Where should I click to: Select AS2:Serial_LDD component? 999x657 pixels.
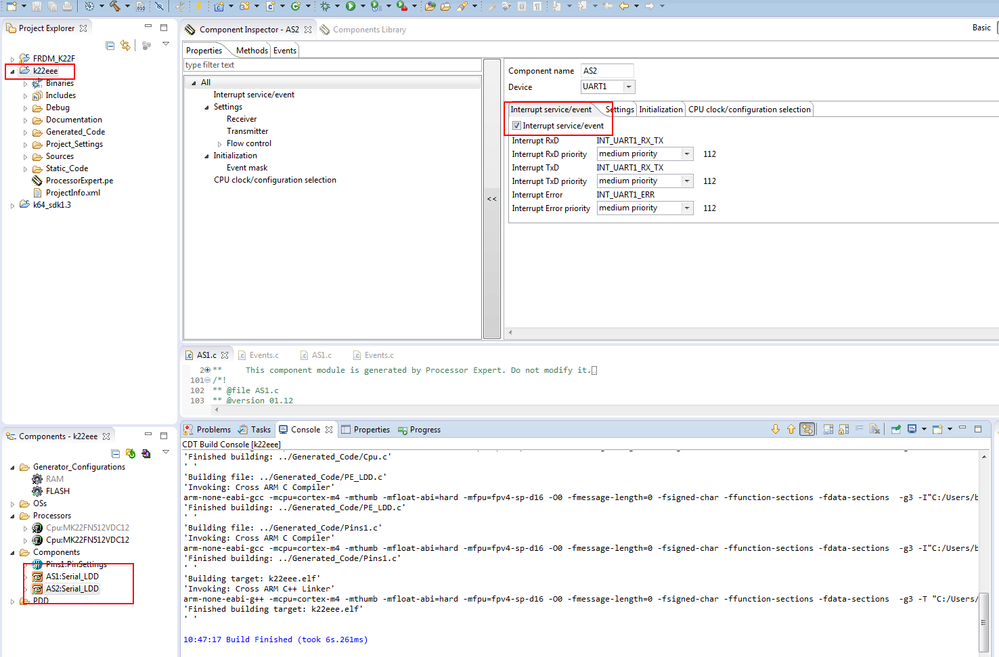coord(72,588)
